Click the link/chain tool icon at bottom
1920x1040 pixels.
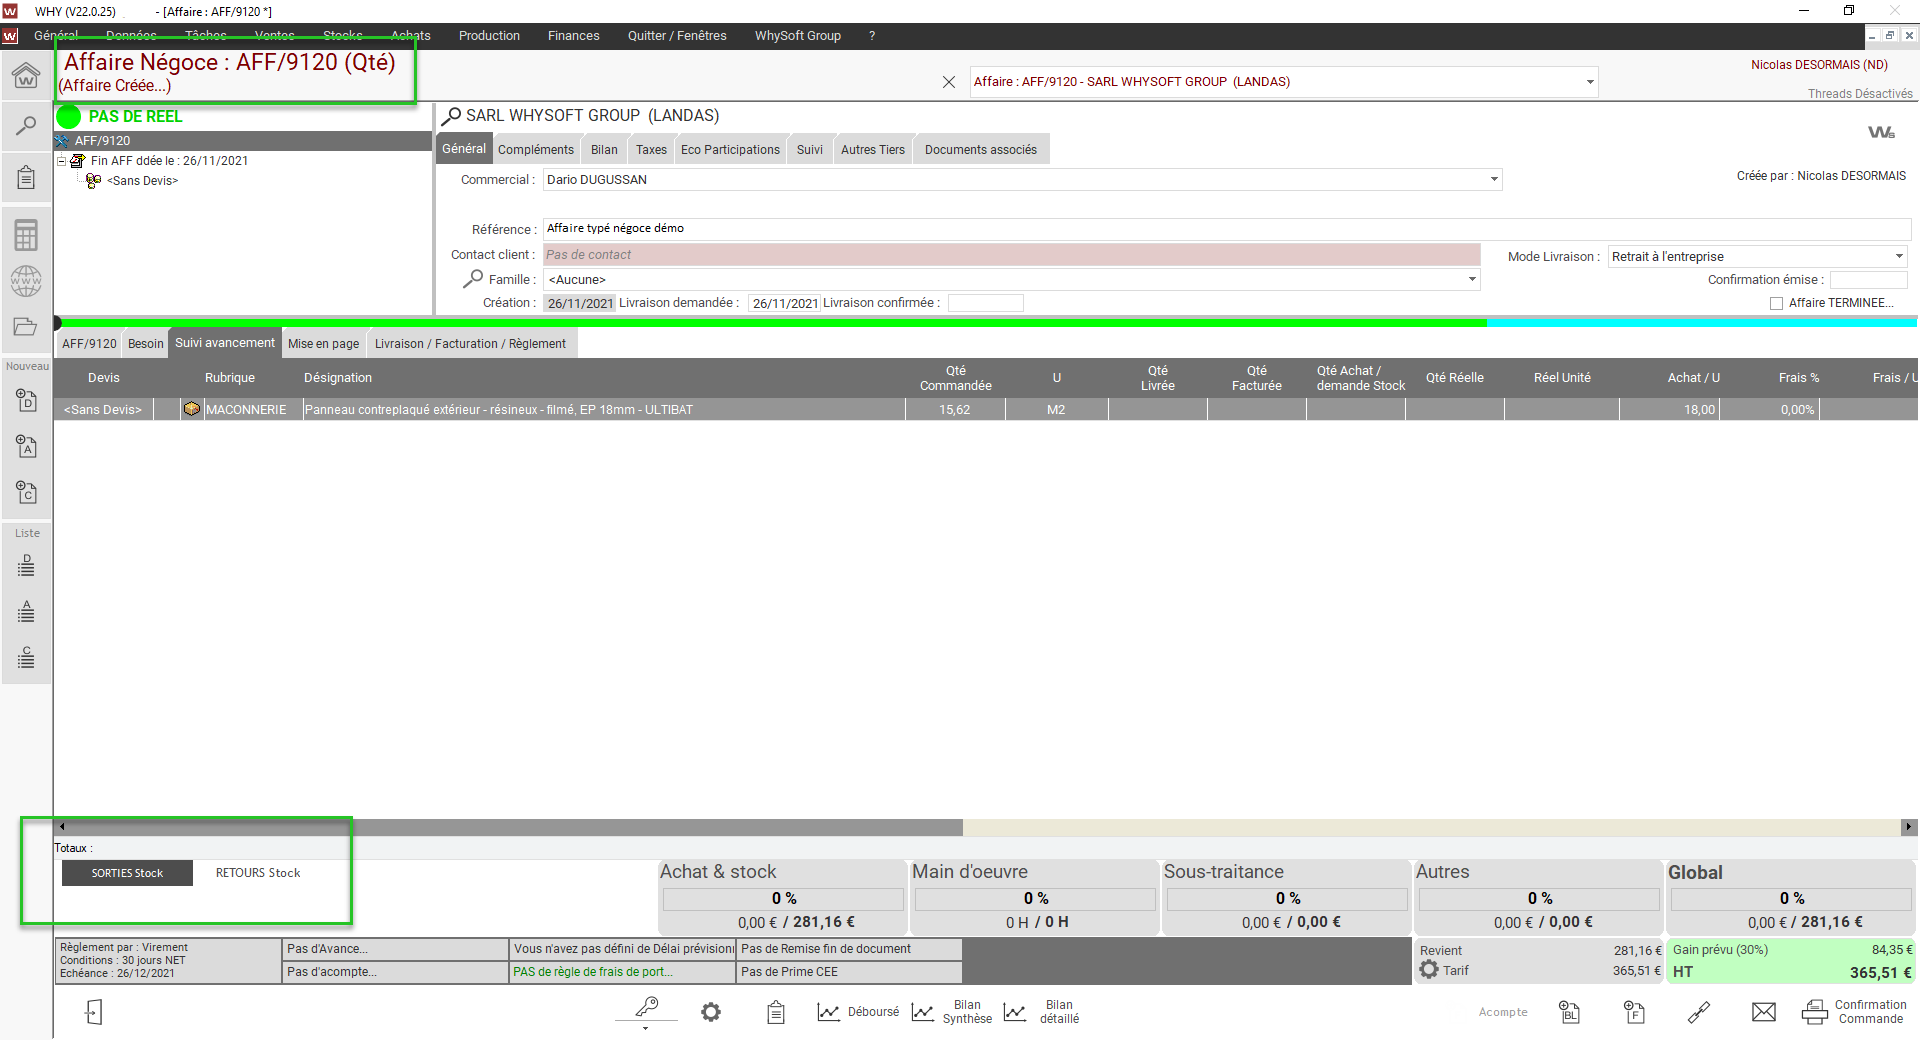1698,1012
